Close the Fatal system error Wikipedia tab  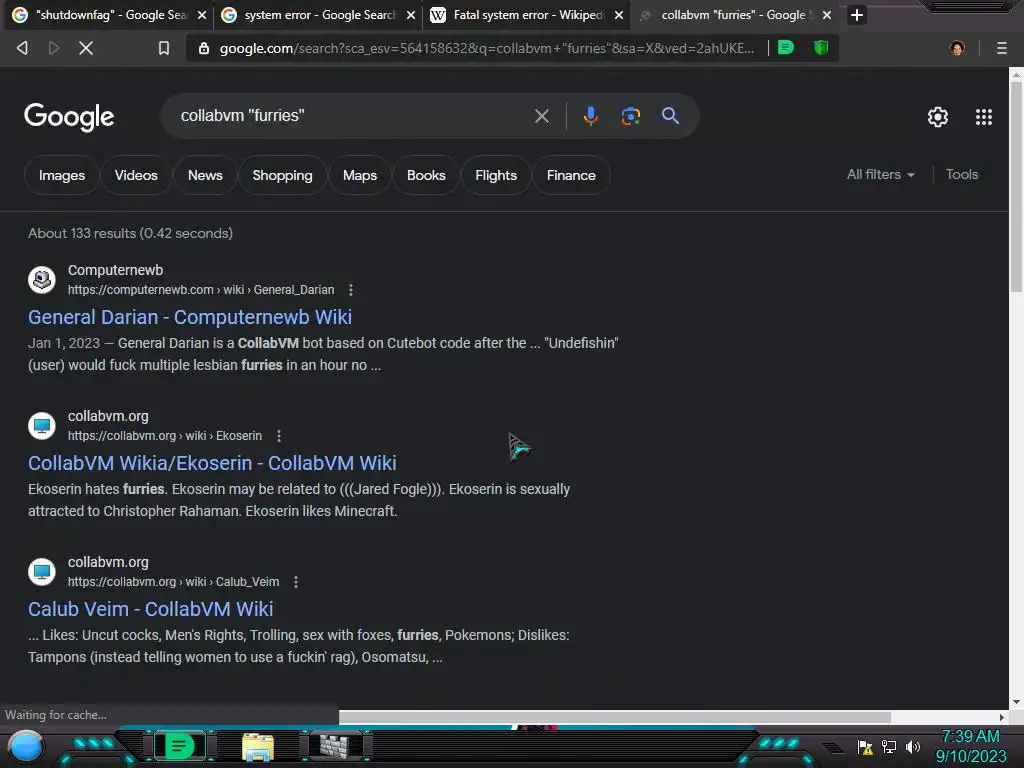pos(619,15)
